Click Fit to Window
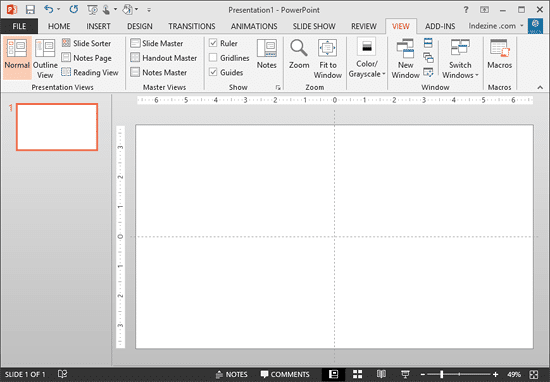 [328, 59]
